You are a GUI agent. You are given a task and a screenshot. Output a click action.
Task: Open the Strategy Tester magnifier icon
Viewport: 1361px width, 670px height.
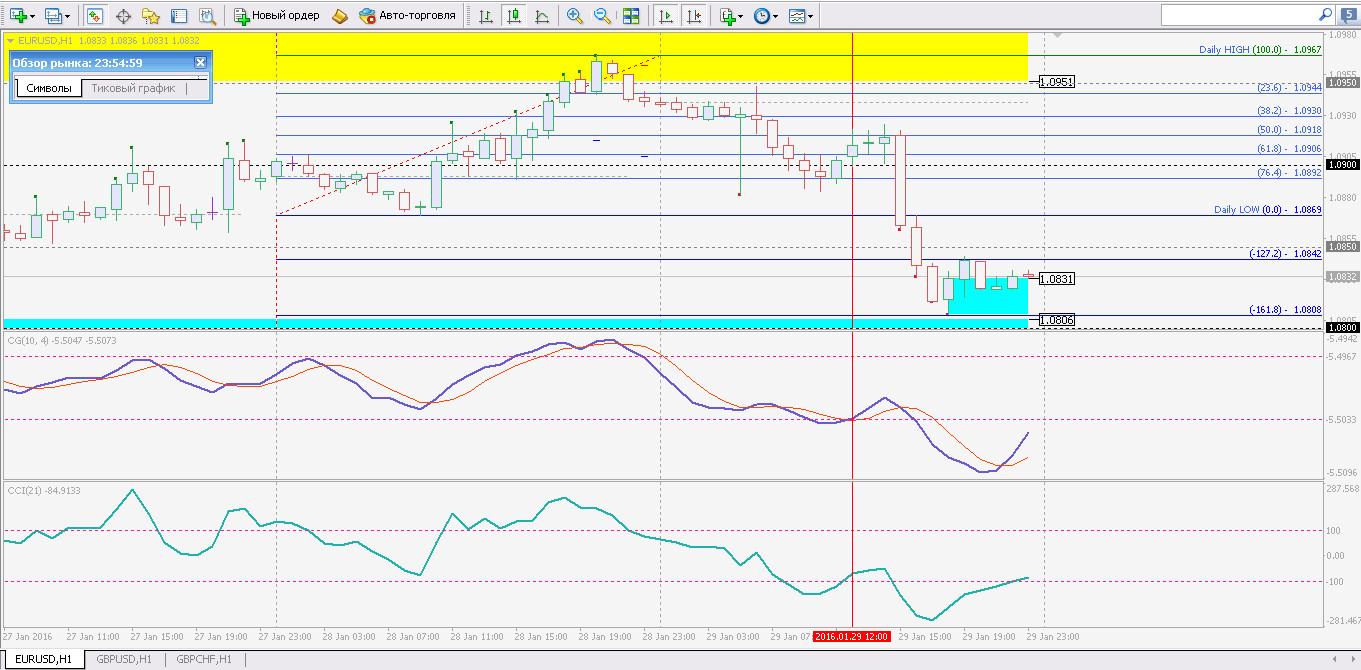(x=207, y=16)
